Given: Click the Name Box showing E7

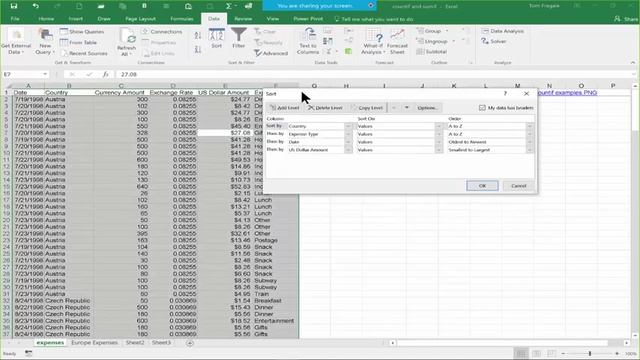Looking at the screenshot, I should (25, 74).
